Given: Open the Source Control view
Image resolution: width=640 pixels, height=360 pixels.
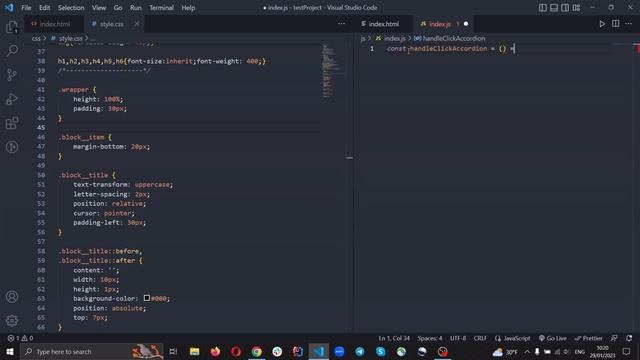Looking at the screenshot, I should [12, 75].
